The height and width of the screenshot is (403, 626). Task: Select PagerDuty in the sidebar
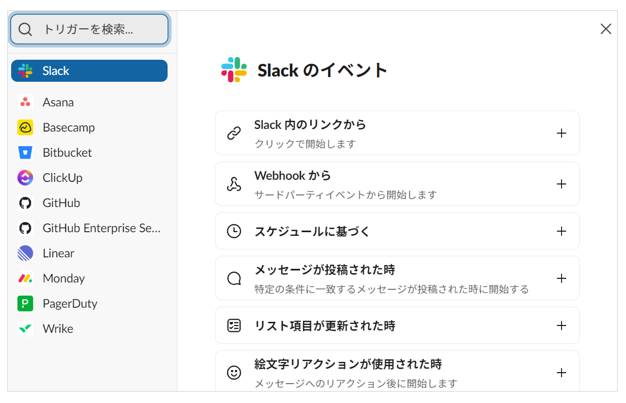pyautogui.click(x=89, y=304)
